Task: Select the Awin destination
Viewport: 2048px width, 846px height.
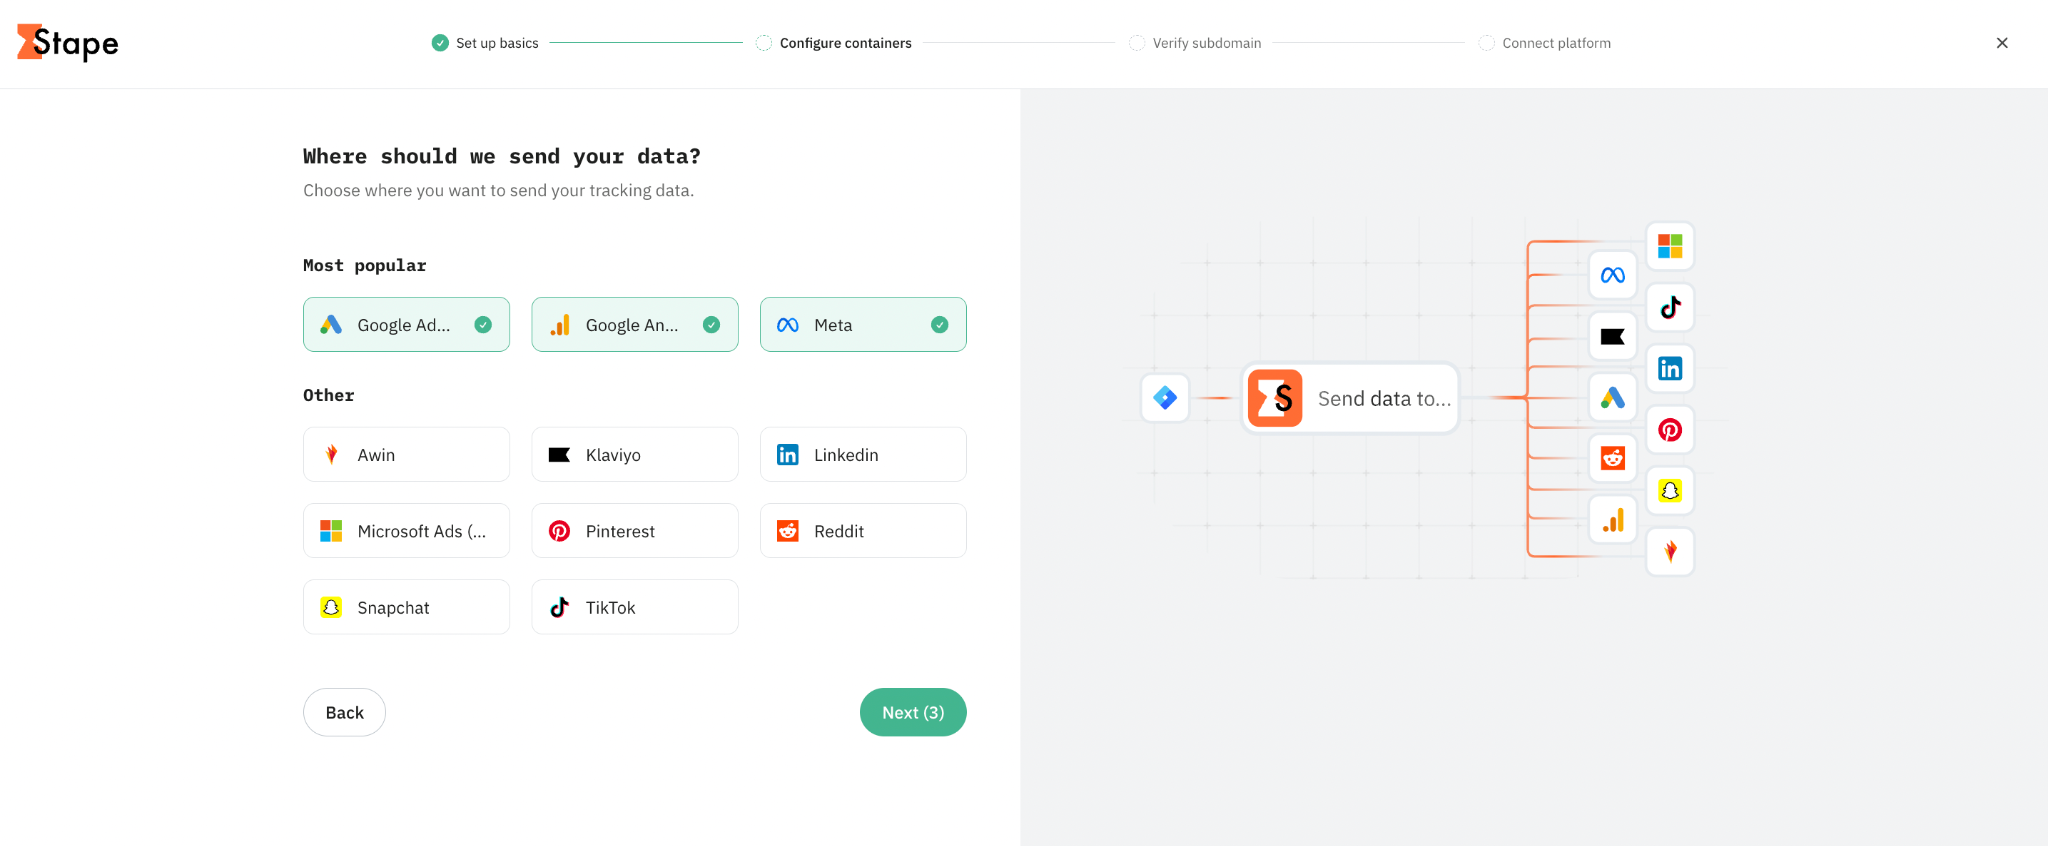Action: pos(406,455)
